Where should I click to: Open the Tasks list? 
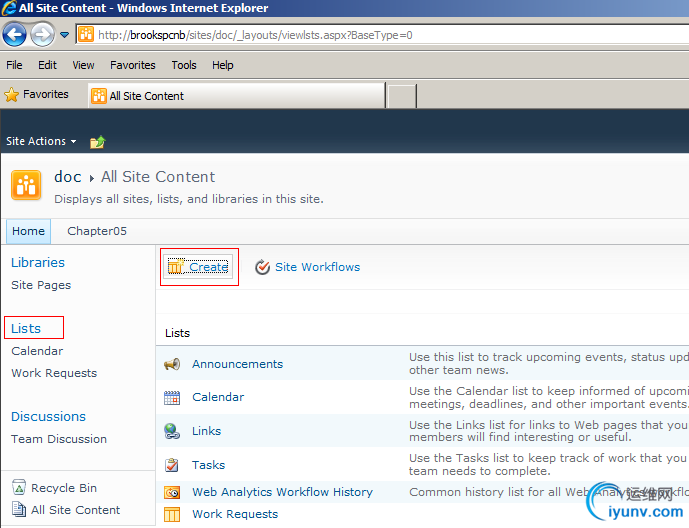pyautogui.click(x=208, y=465)
